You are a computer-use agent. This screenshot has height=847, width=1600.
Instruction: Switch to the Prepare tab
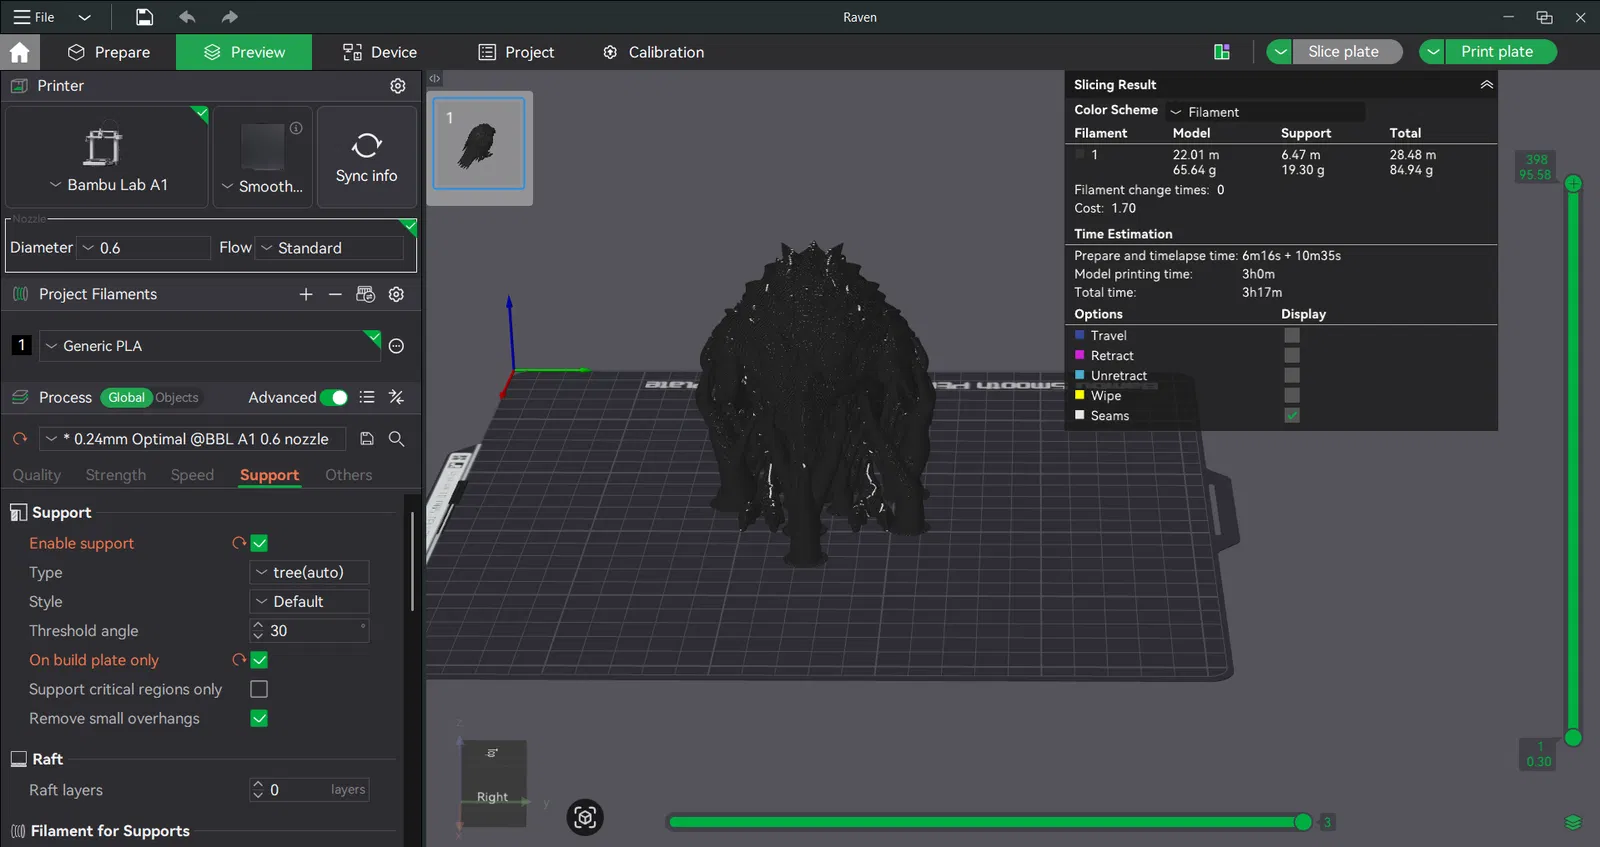tap(109, 52)
